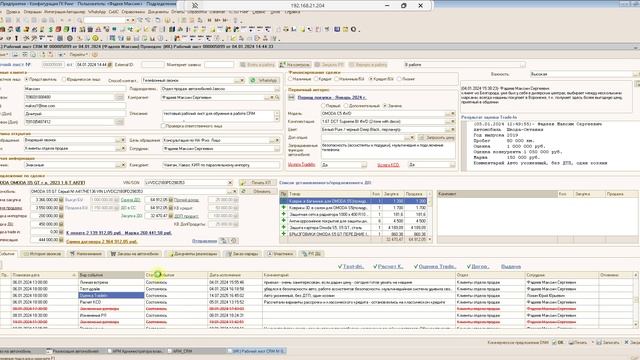The height and width of the screenshot is (360, 640).
Task: Open the WhatsApp menu in the menu bar
Action: pyautogui.click(x=97, y=12)
